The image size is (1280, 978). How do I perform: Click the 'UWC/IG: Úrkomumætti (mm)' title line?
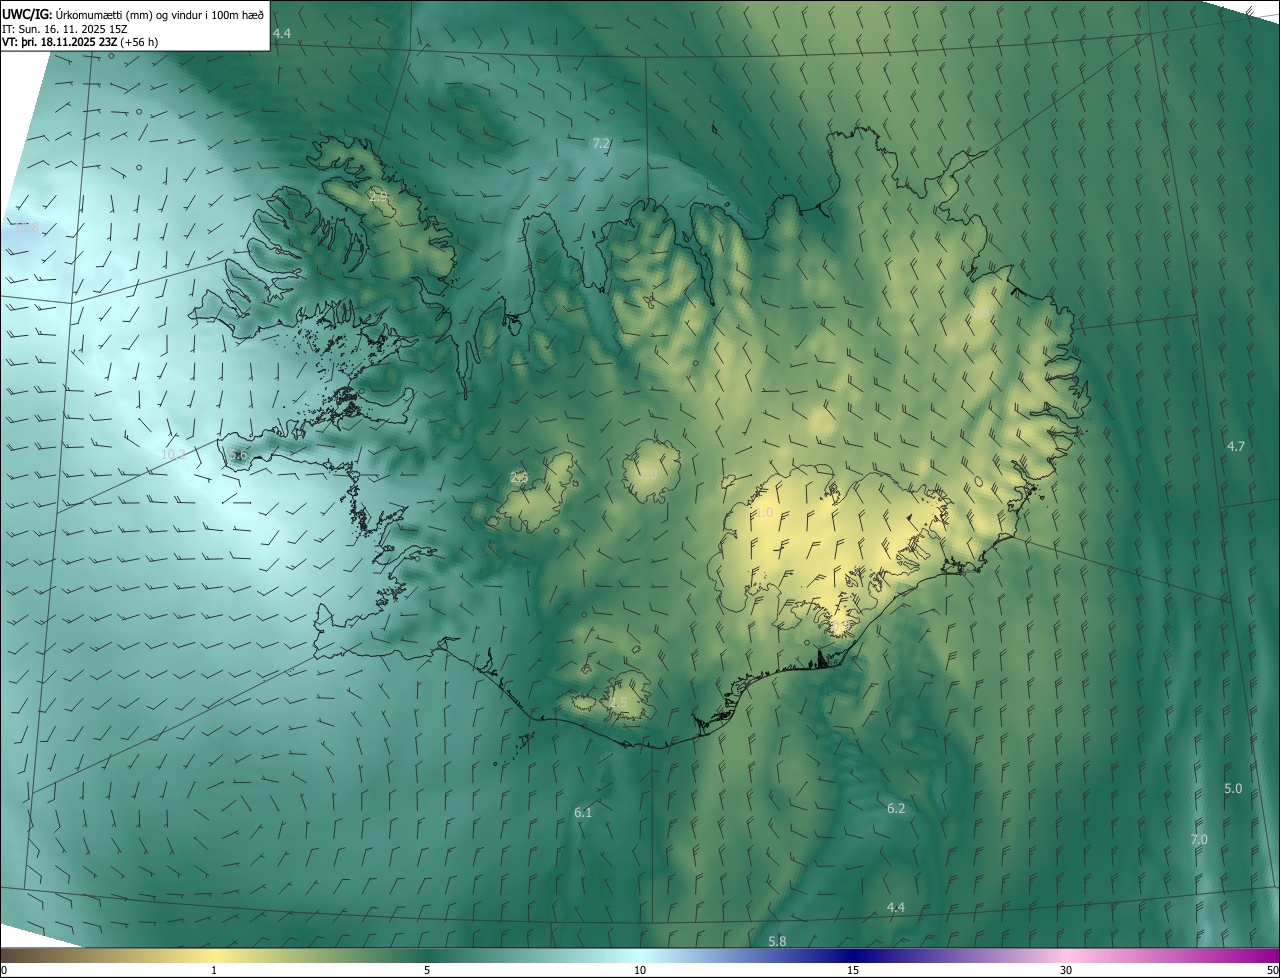pyautogui.click(x=134, y=14)
